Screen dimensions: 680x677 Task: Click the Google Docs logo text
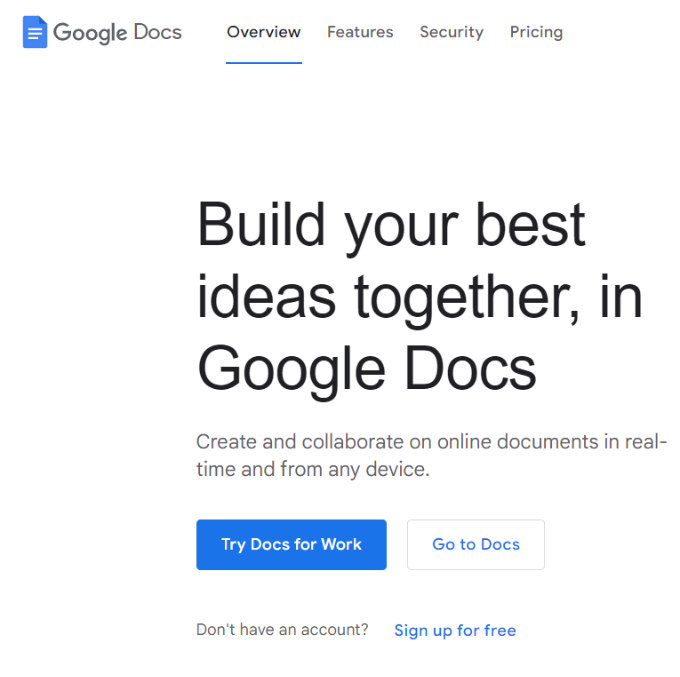tap(118, 33)
